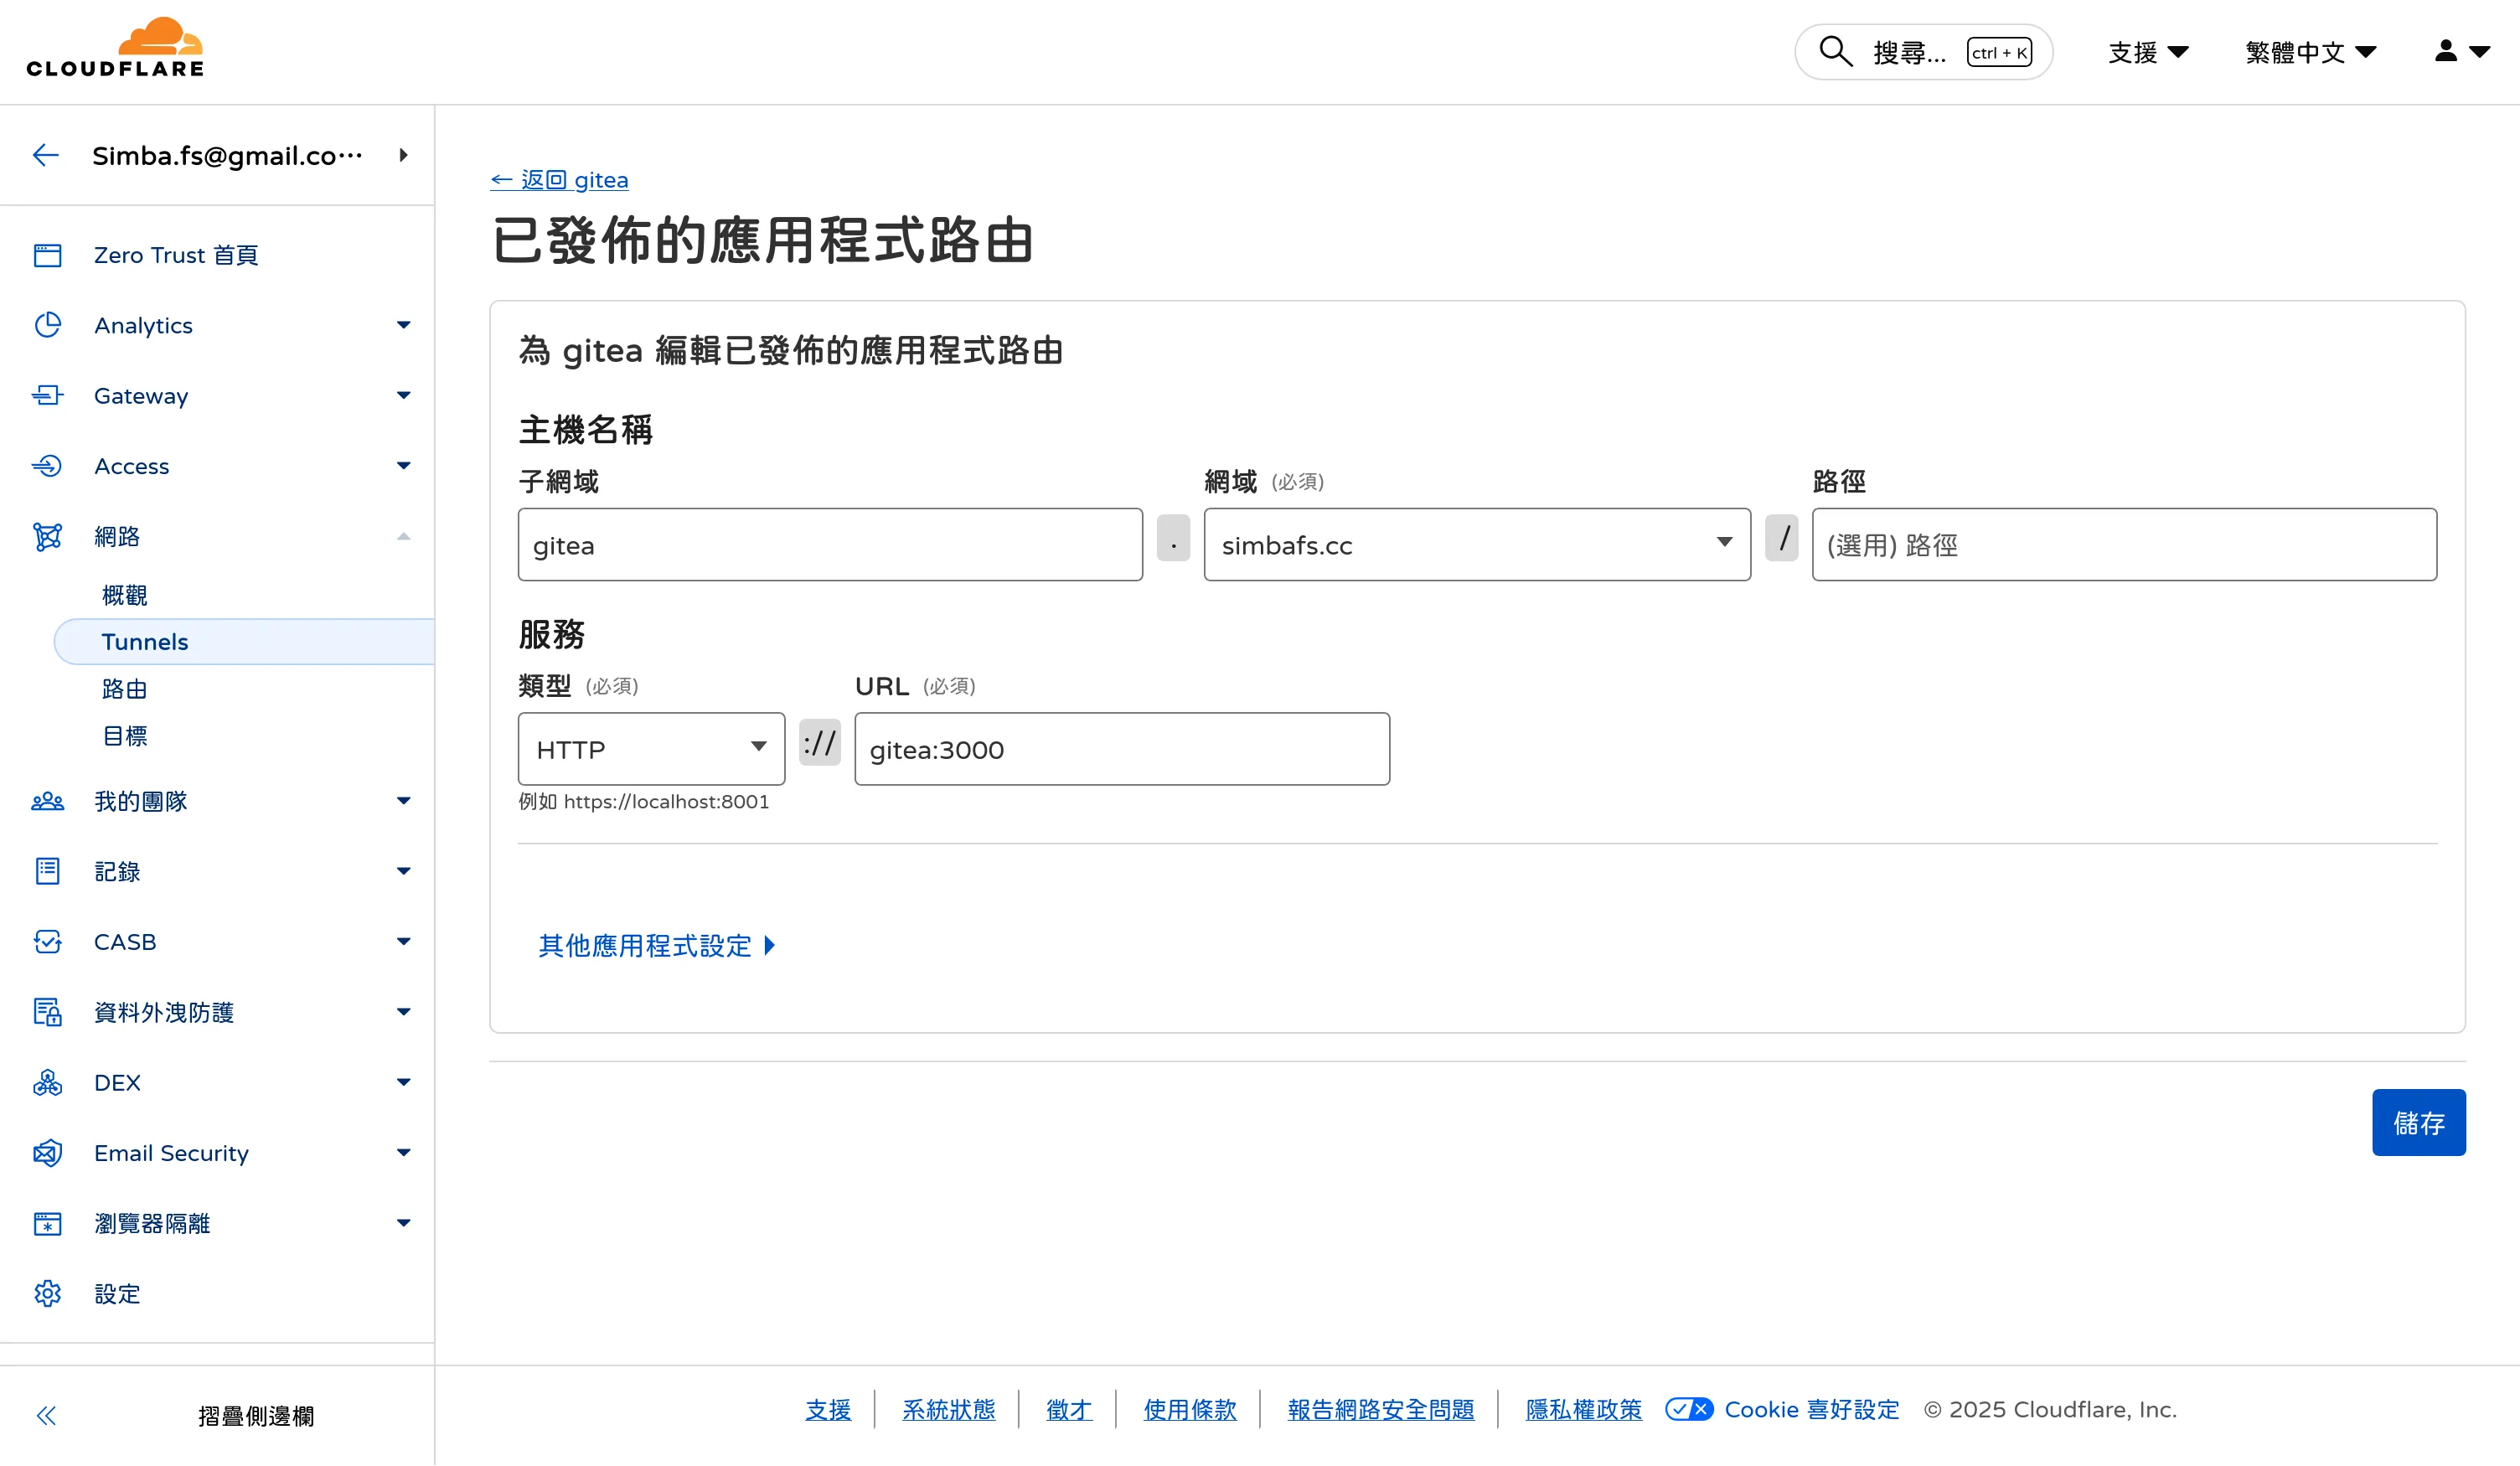The height and width of the screenshot is (1466, 2520).
Task: Click the Gateway sidebar icon
Action: (x=47, y=396)
